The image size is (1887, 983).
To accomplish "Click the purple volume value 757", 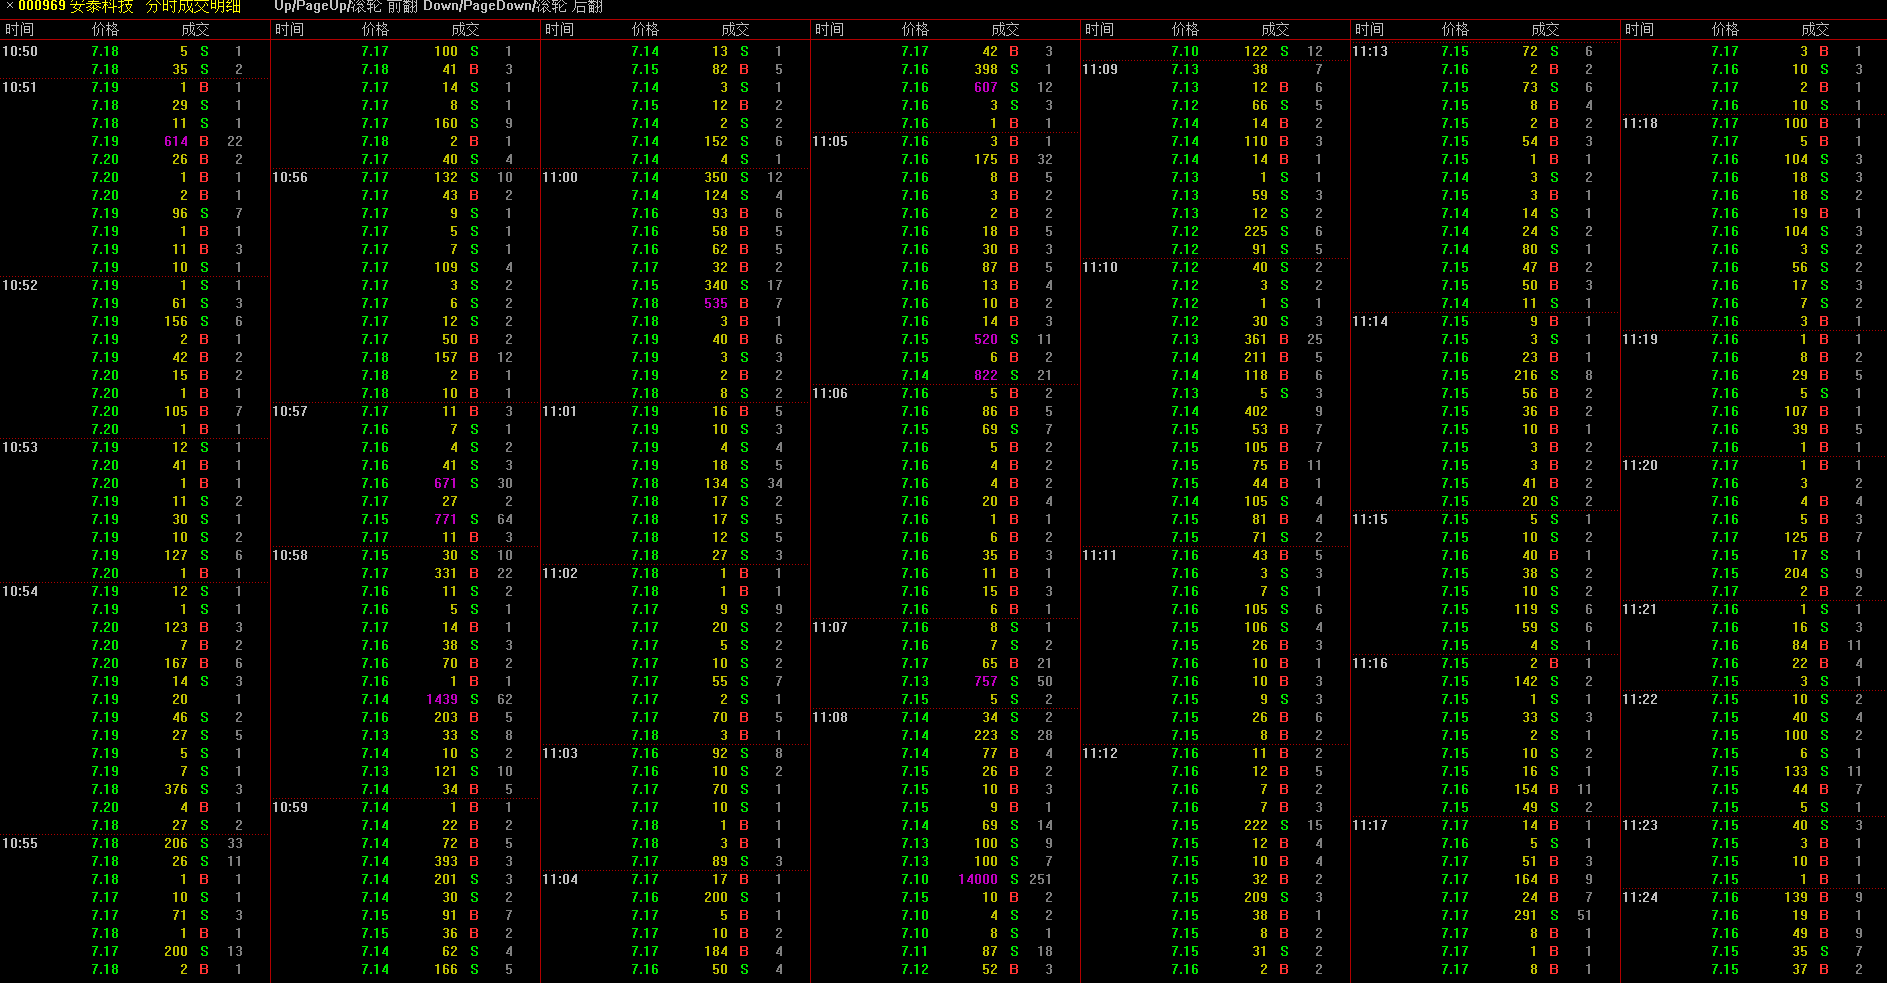I will tap(986, 681).
